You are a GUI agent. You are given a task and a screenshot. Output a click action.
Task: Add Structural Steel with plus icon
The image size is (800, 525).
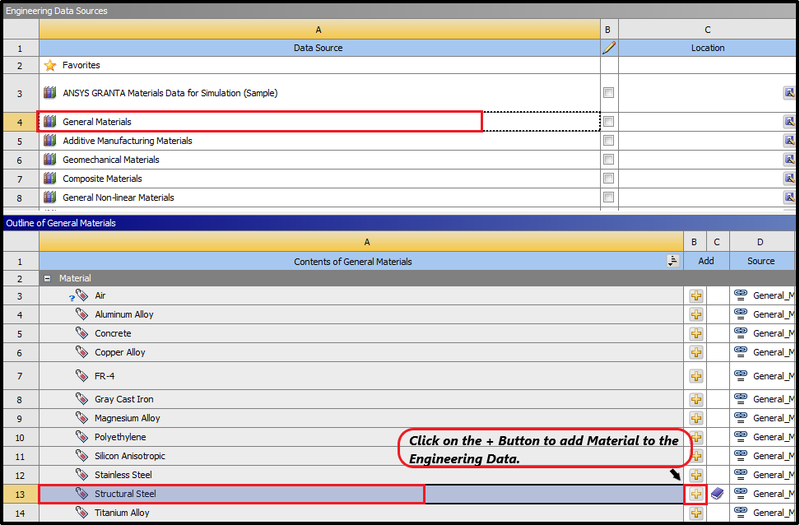point(696,494)
